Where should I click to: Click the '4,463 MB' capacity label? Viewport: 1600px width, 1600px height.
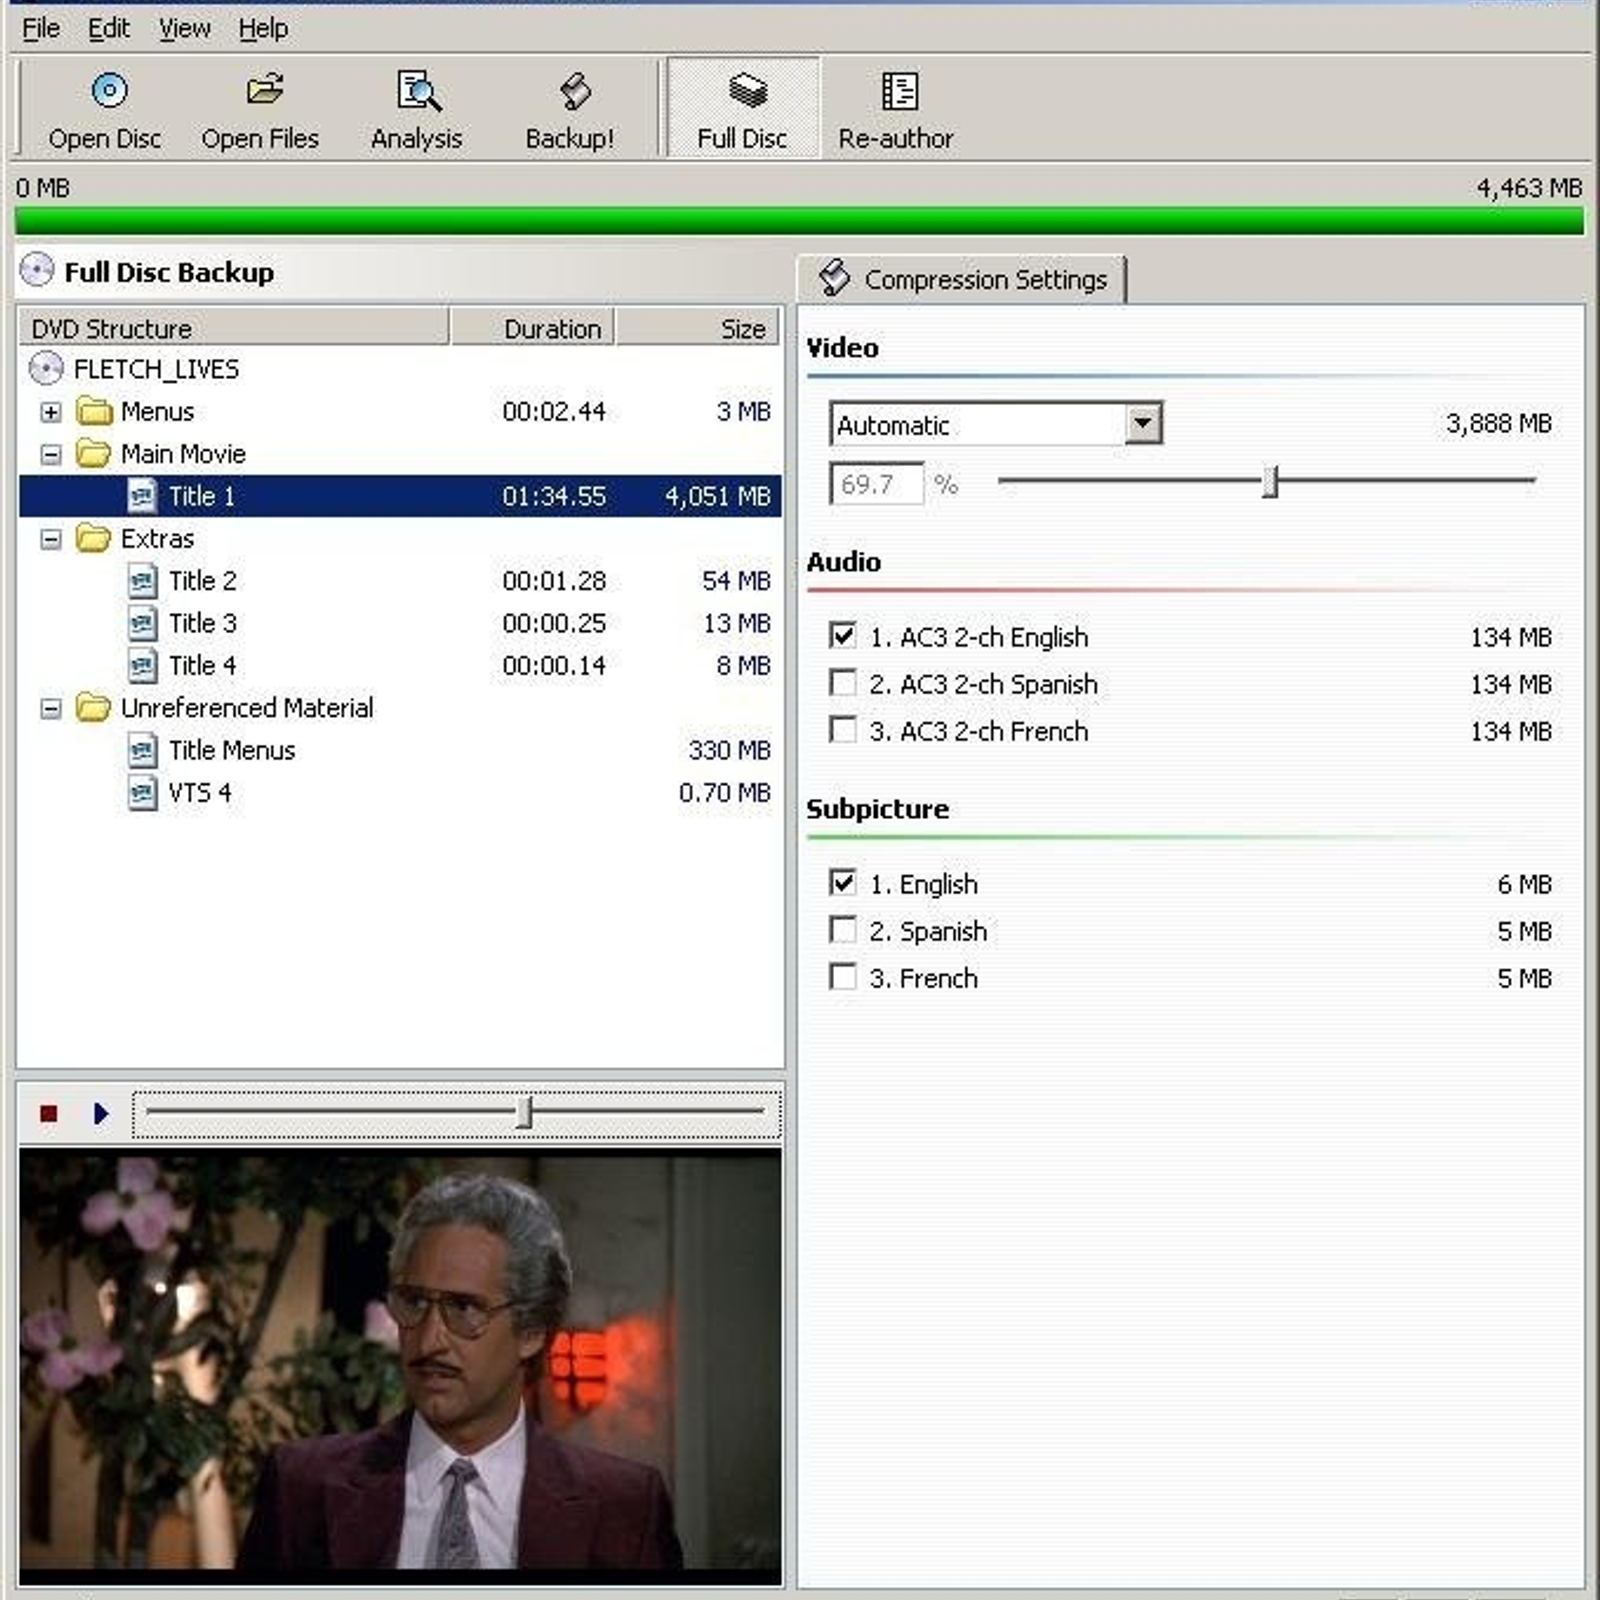[x=1529, y=188]
